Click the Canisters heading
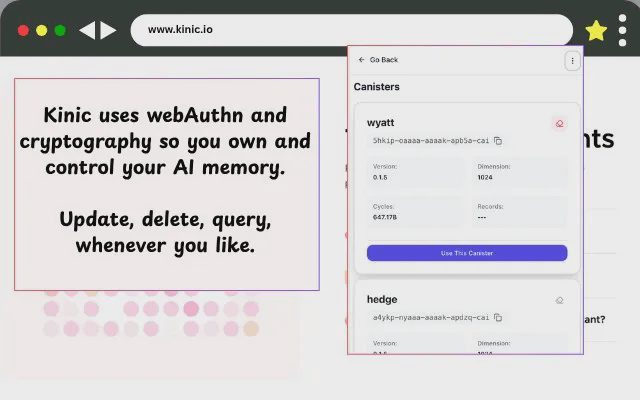640x400 pixels. (x=376, y=87)
